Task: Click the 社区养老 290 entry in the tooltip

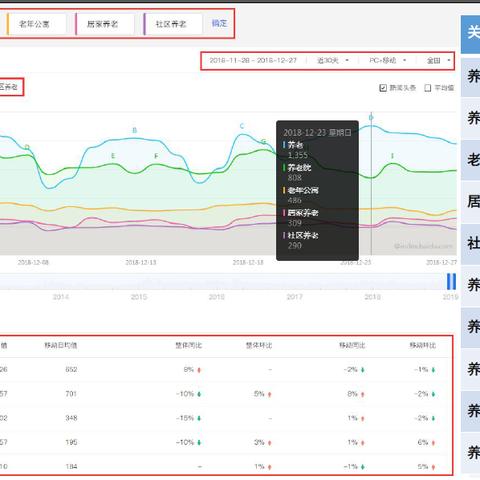Action: 301,240
